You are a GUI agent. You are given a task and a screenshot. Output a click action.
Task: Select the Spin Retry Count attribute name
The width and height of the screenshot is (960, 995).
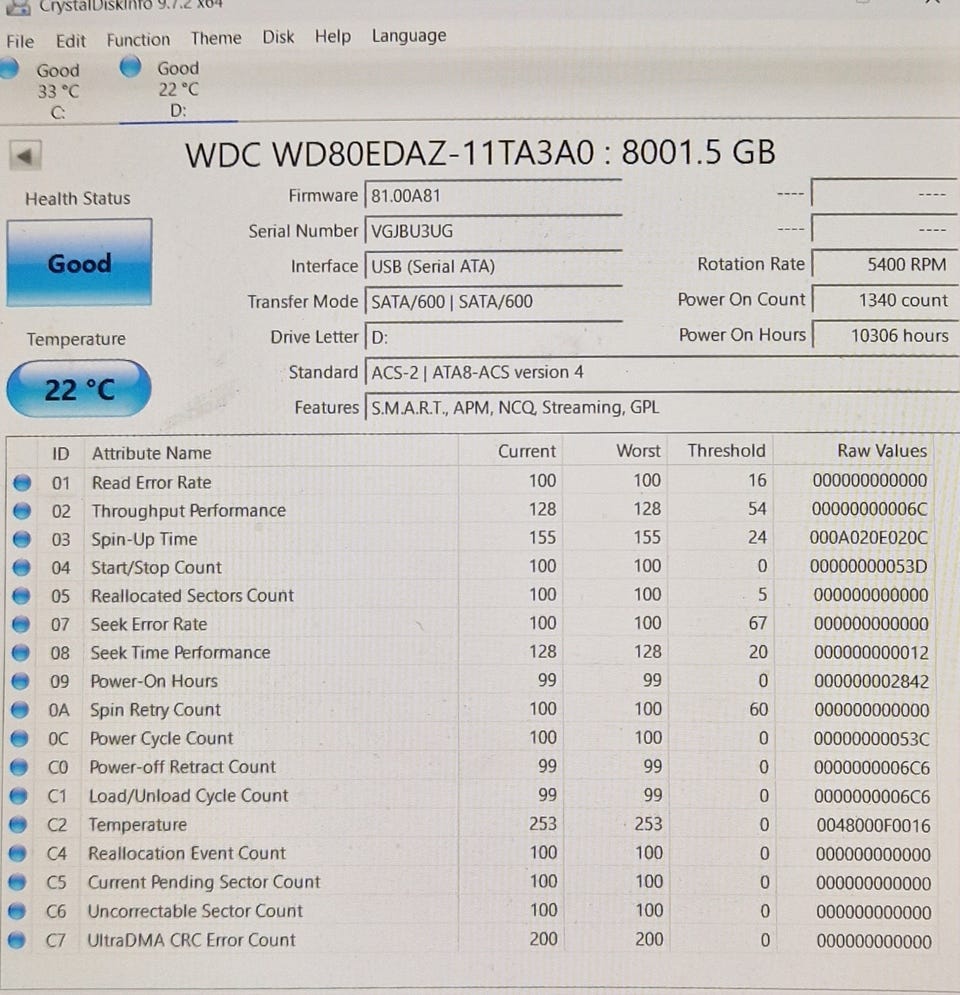(x=155, y=709)
